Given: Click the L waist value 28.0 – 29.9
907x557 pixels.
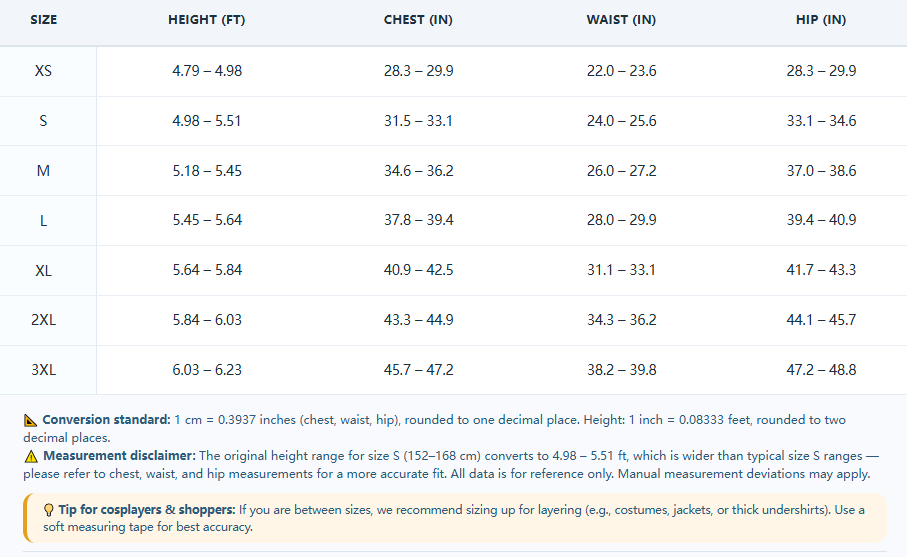Looking at the screenshot, I should point(621,220).
